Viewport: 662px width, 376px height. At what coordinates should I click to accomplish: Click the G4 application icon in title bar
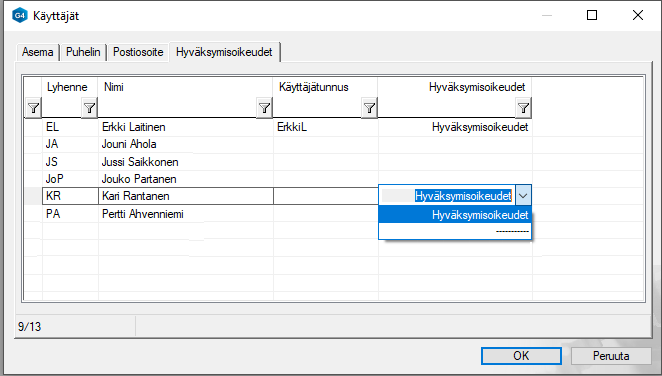click(x=19, y=16)
